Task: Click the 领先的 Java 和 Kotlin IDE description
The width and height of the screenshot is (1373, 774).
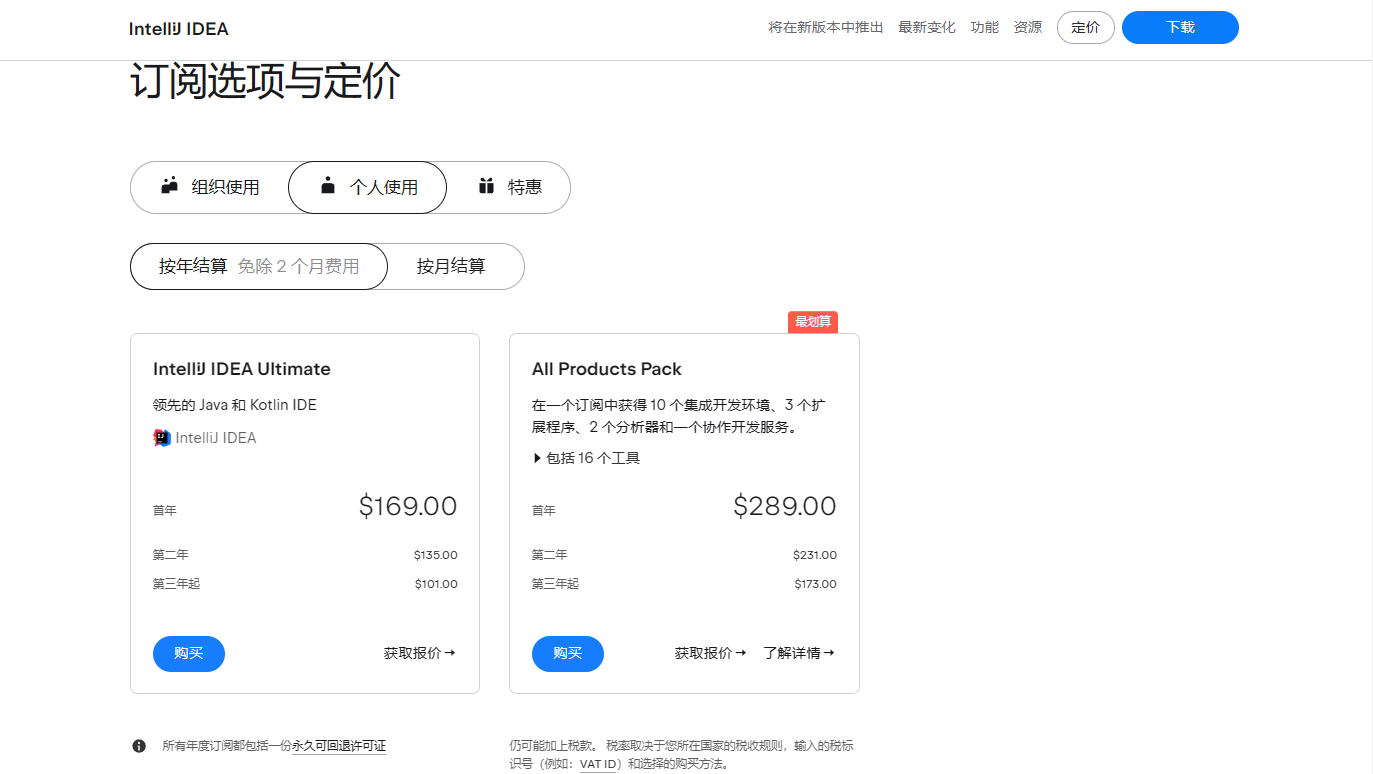Action: point(235,405)
